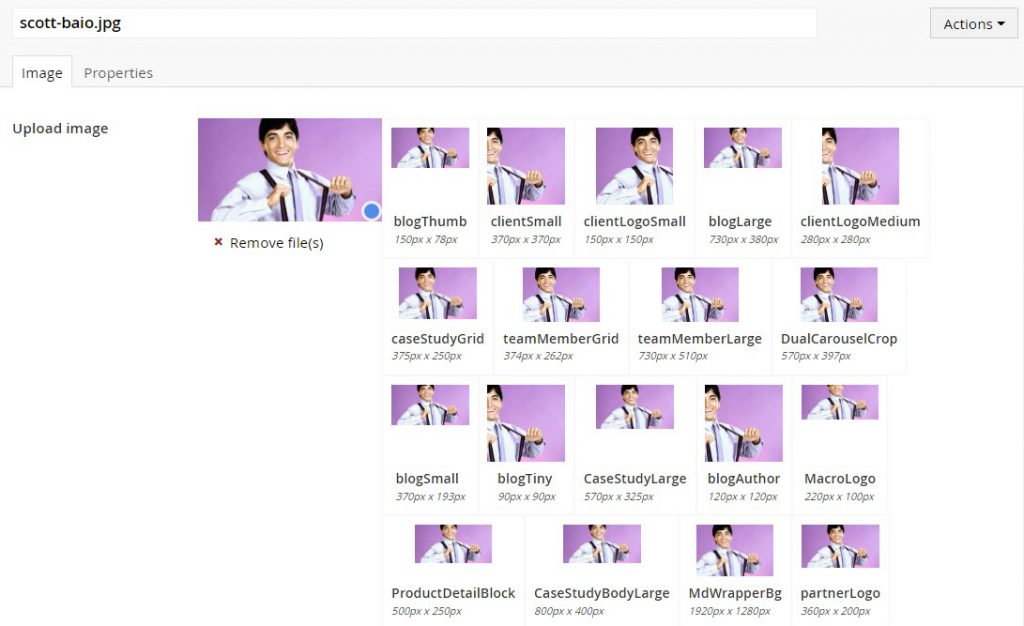Image resolution: width=1024 pixels, height=626 pixels.
Task: Select the MdWrapperBg crop thumbnail
Action: tap(734, 550)
